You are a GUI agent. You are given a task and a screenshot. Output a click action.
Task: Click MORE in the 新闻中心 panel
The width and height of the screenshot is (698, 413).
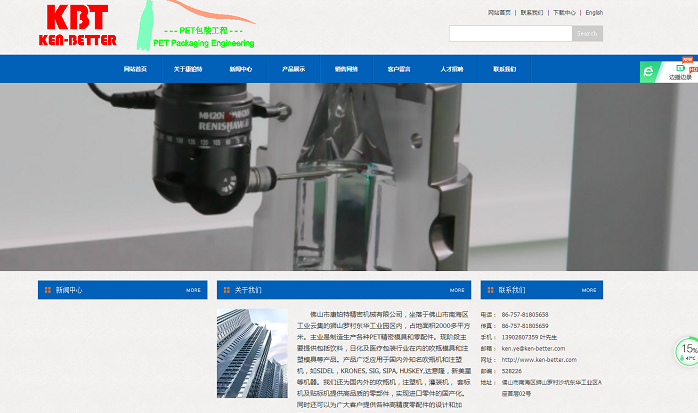(193, 290)
